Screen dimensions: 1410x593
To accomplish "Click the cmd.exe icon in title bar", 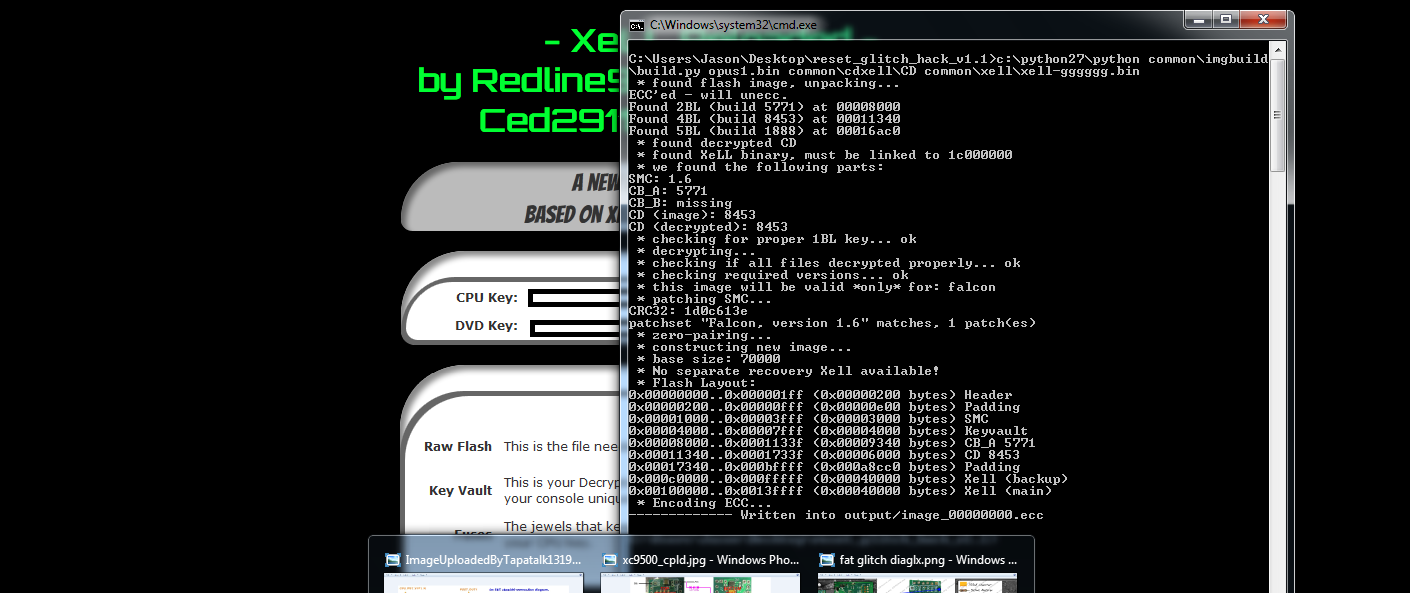I will pyautogui.click(x=635, y=24).
